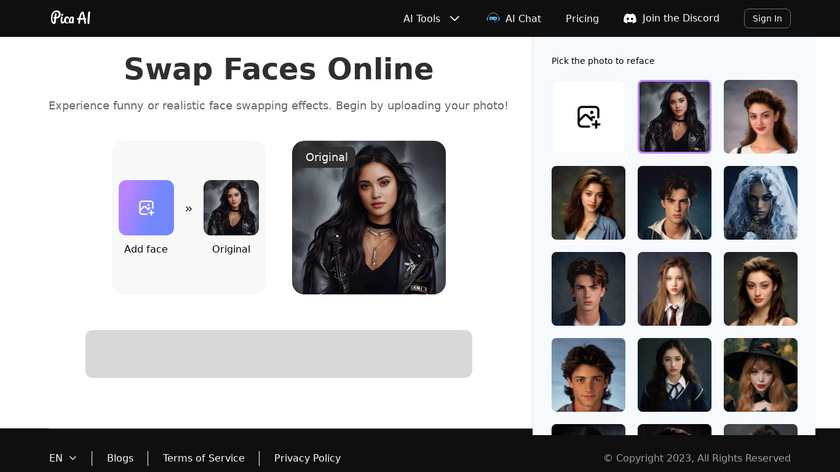Open Privacy Policy link
Screen dimensions: 840x472
pos(308,458)
